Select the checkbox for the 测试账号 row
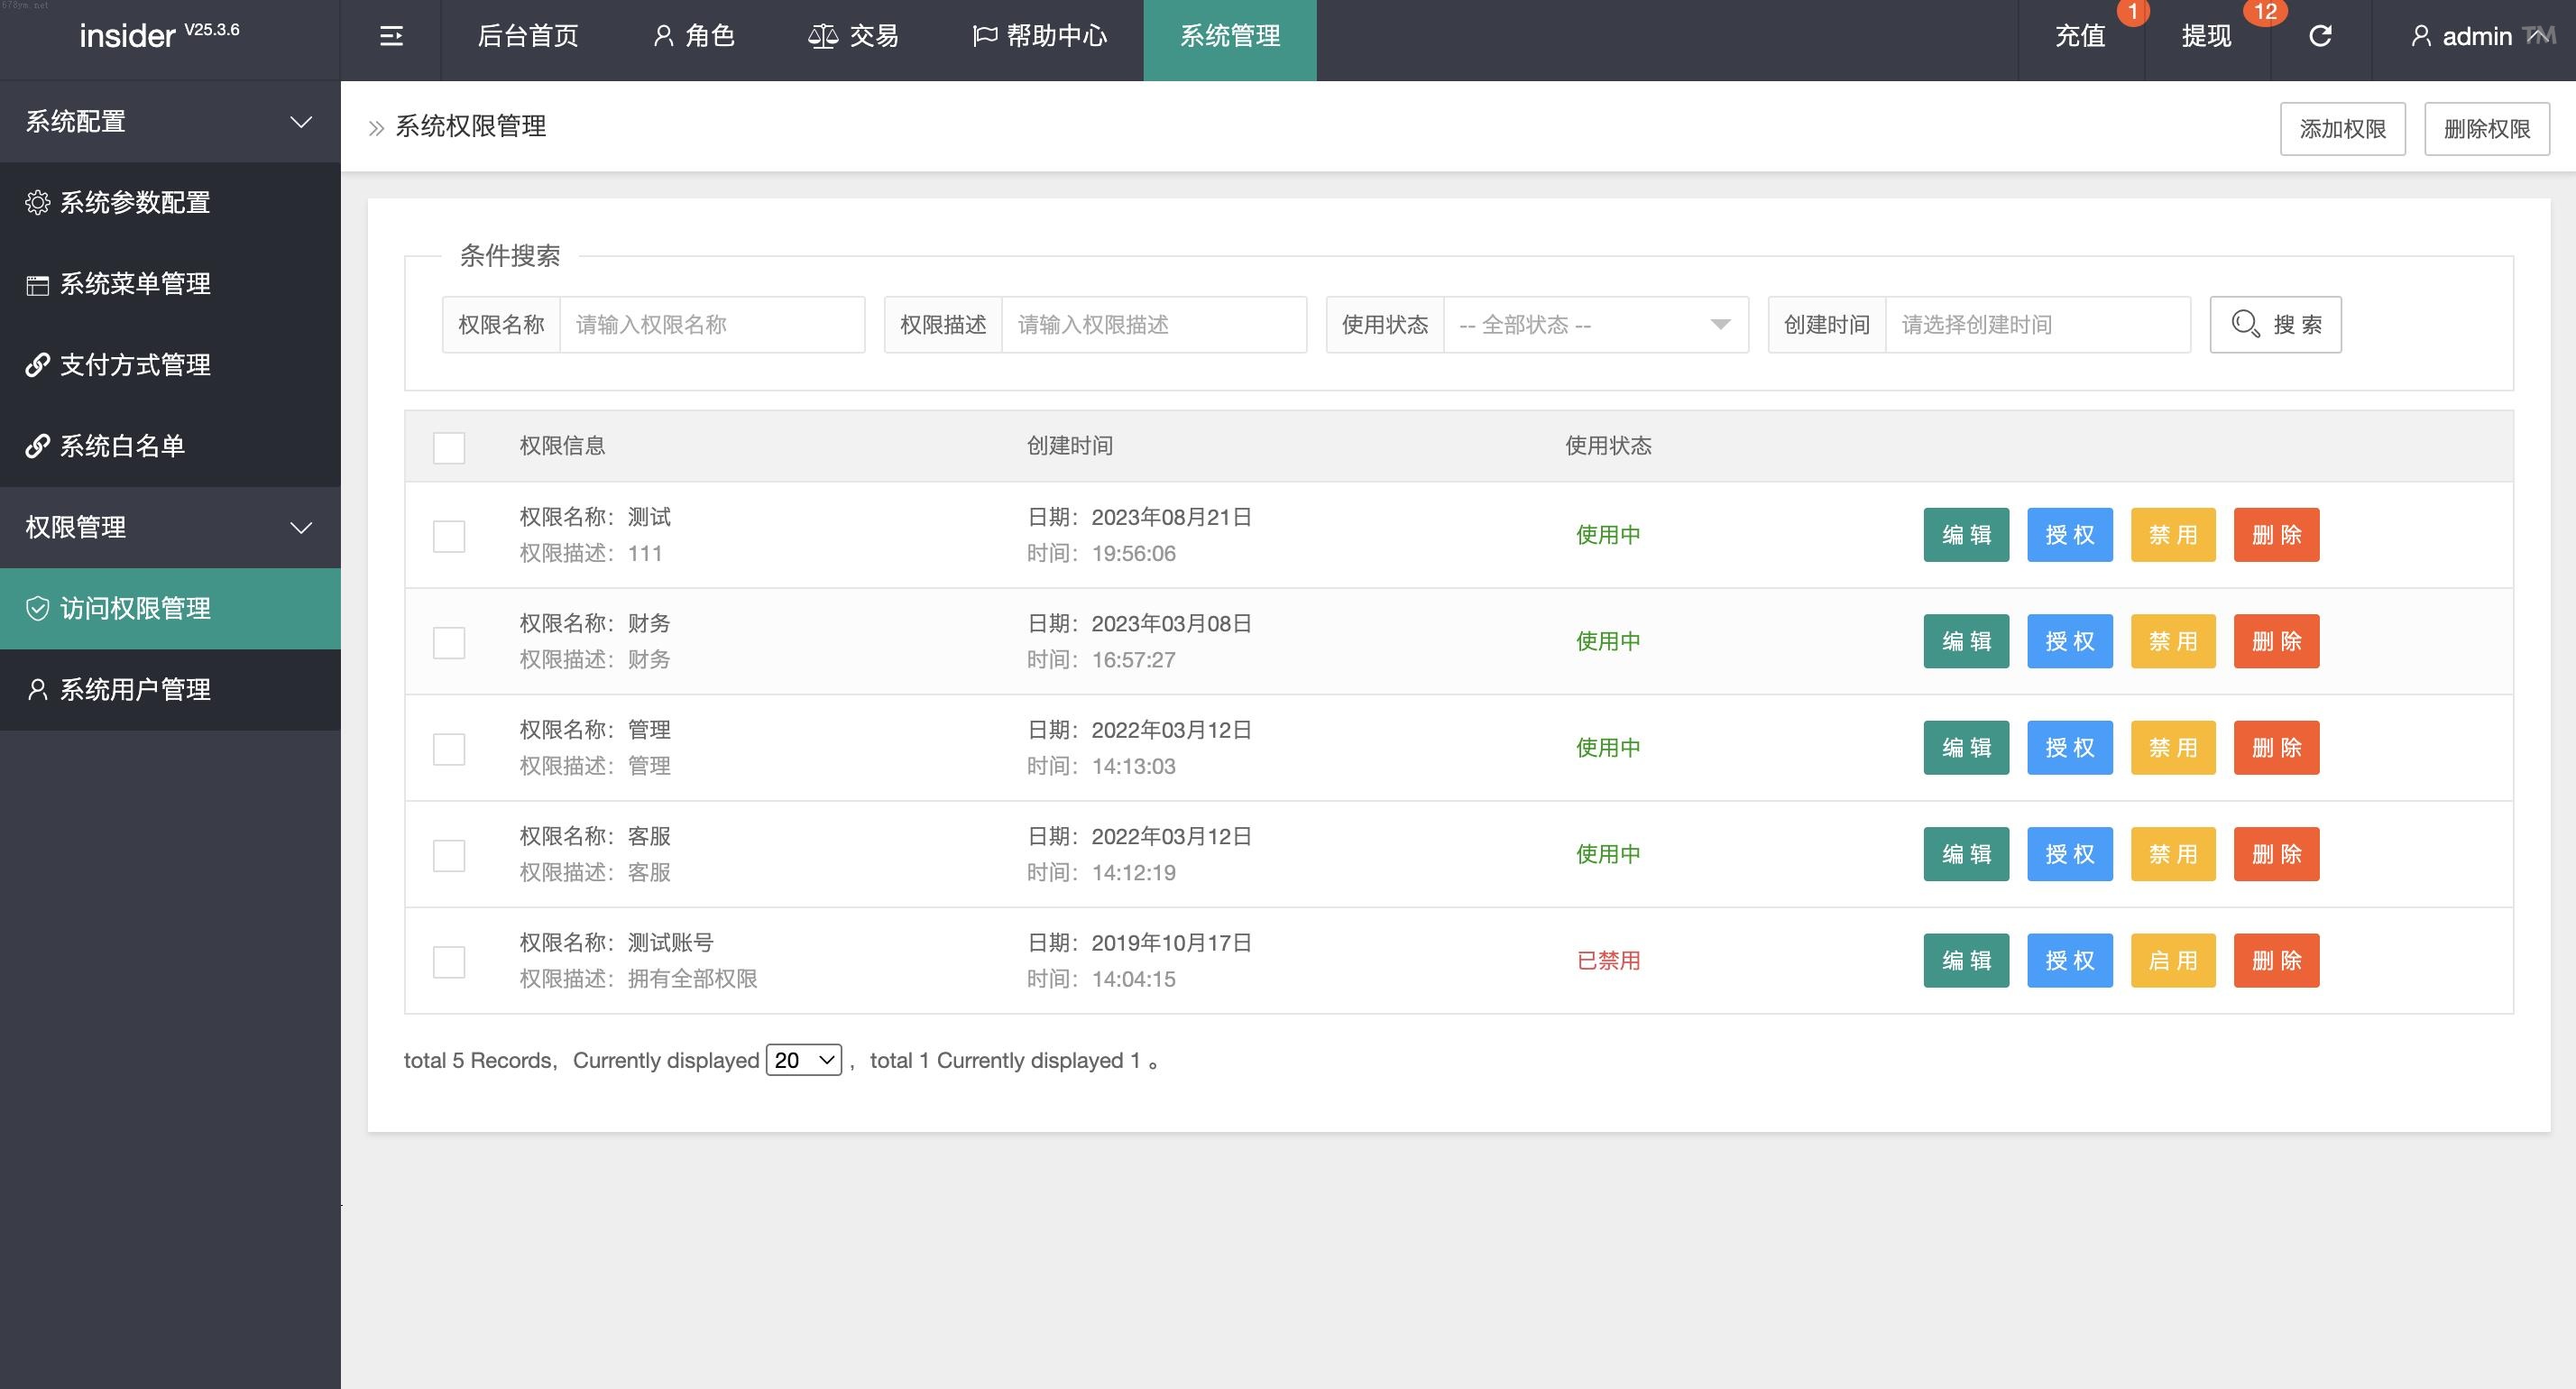The width and height of the screenshot is (2576, 1389). 449,962
